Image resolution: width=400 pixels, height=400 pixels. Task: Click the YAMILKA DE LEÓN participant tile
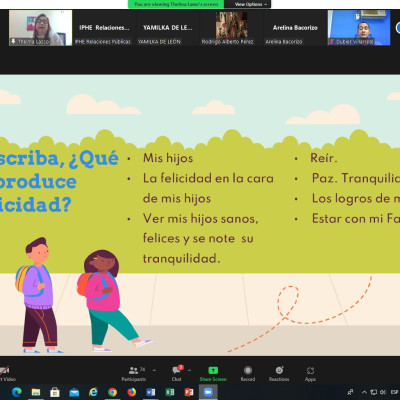point(167,28)
